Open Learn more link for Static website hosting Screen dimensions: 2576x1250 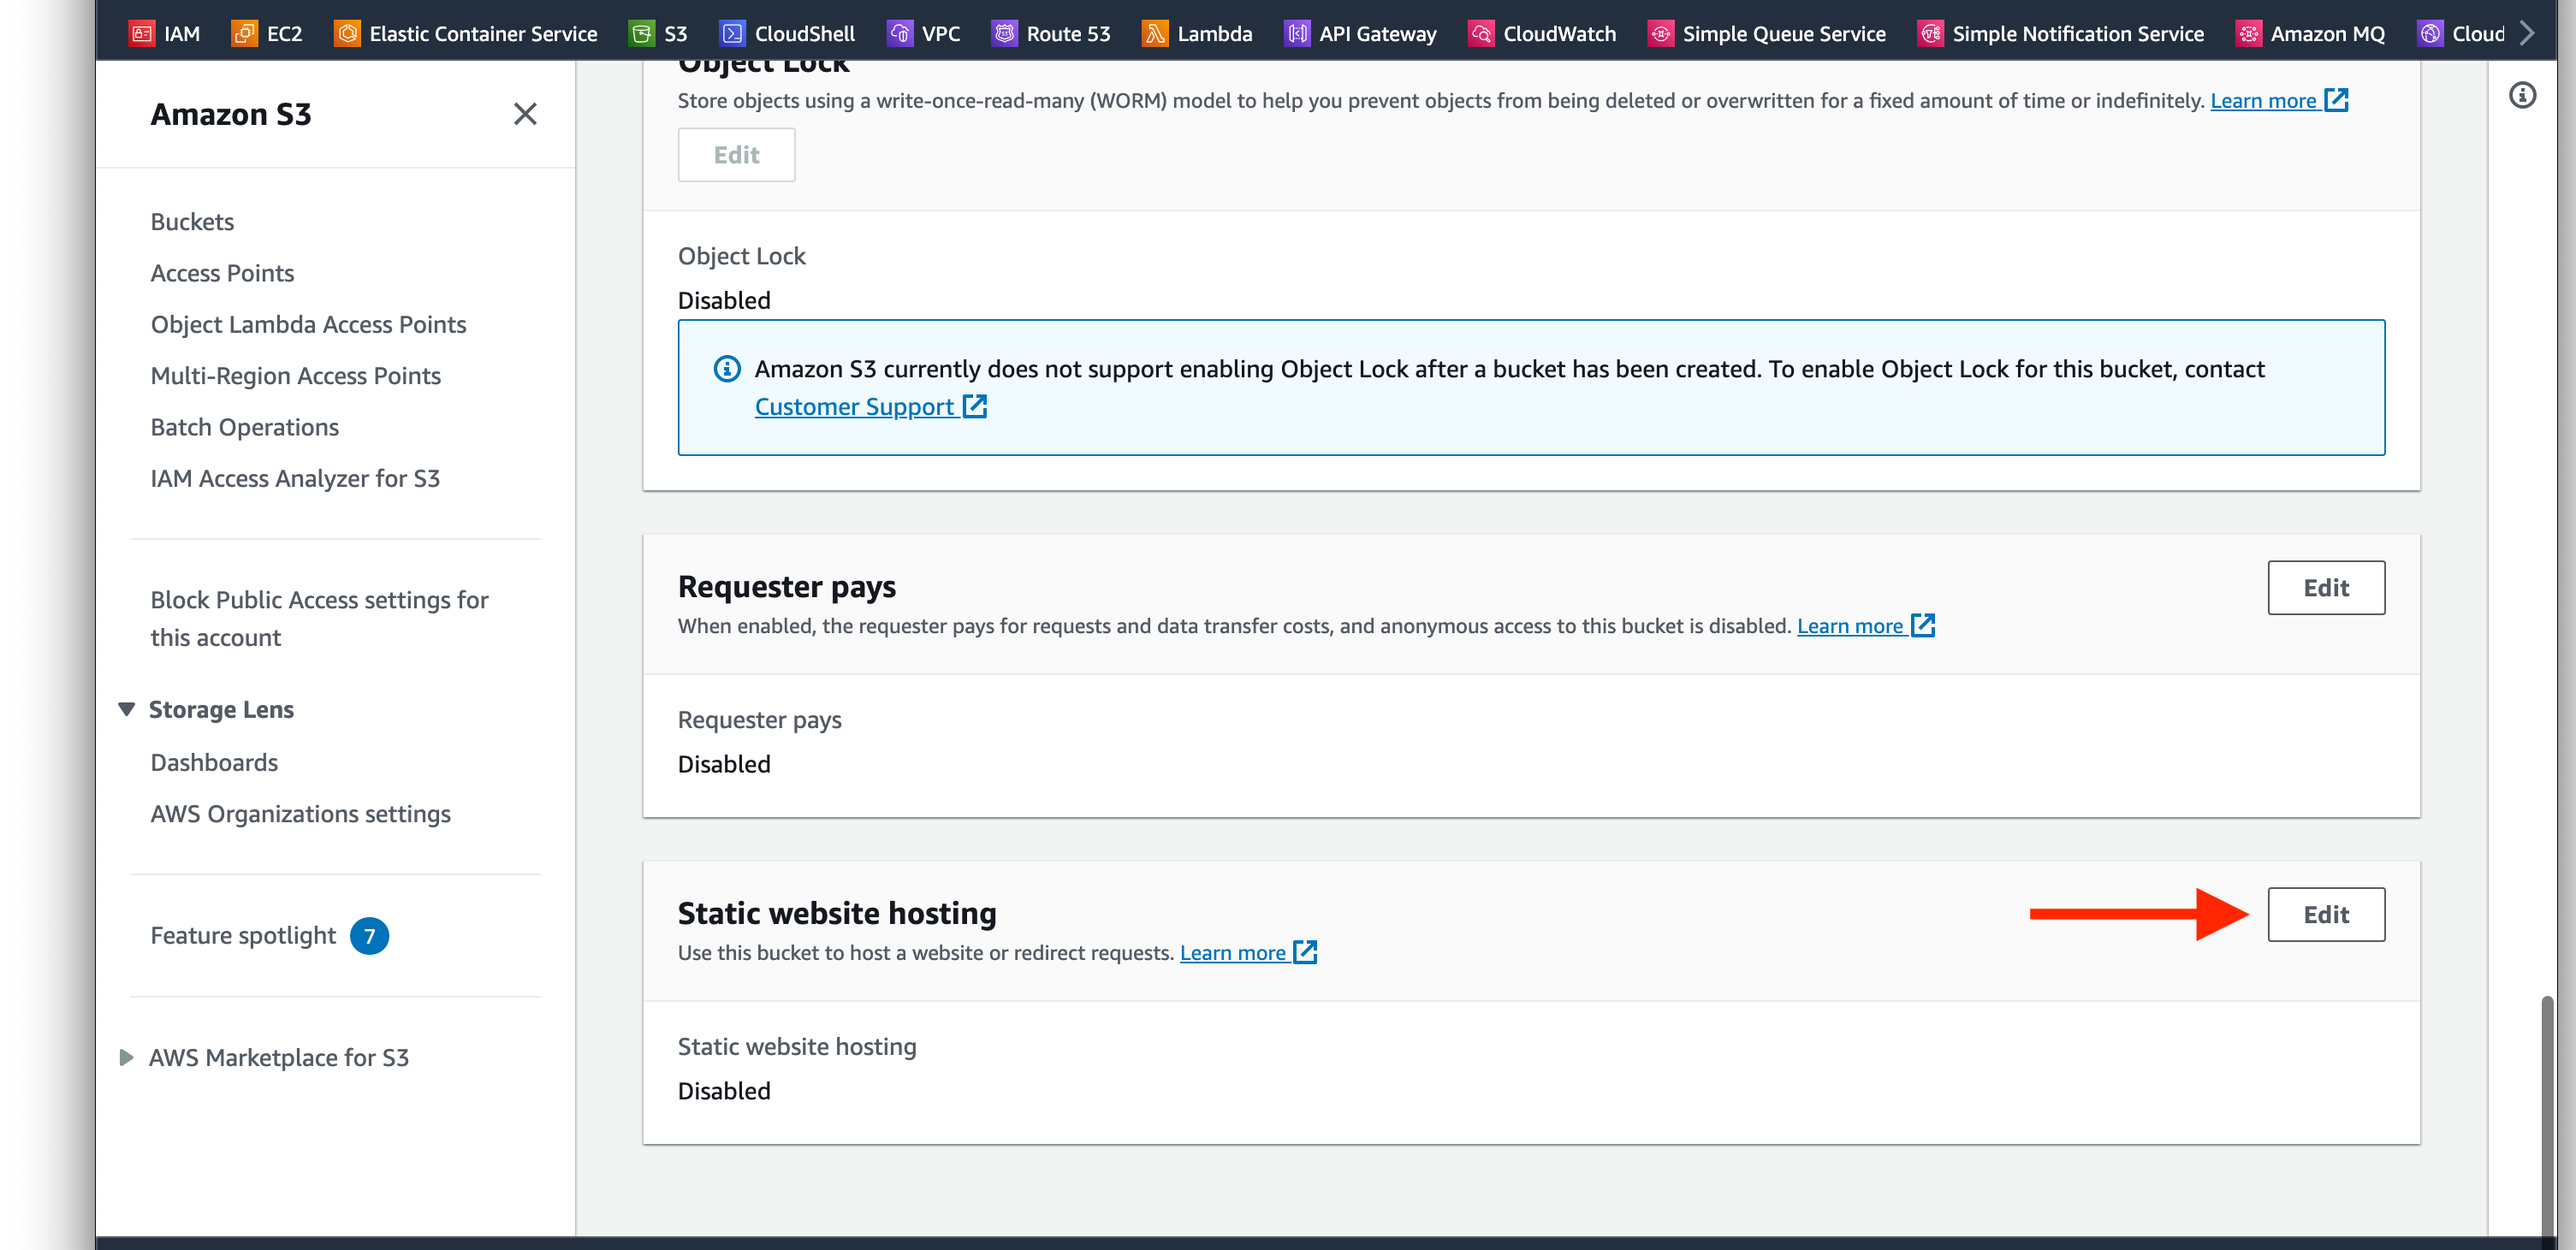click(x=1233, y=952)
